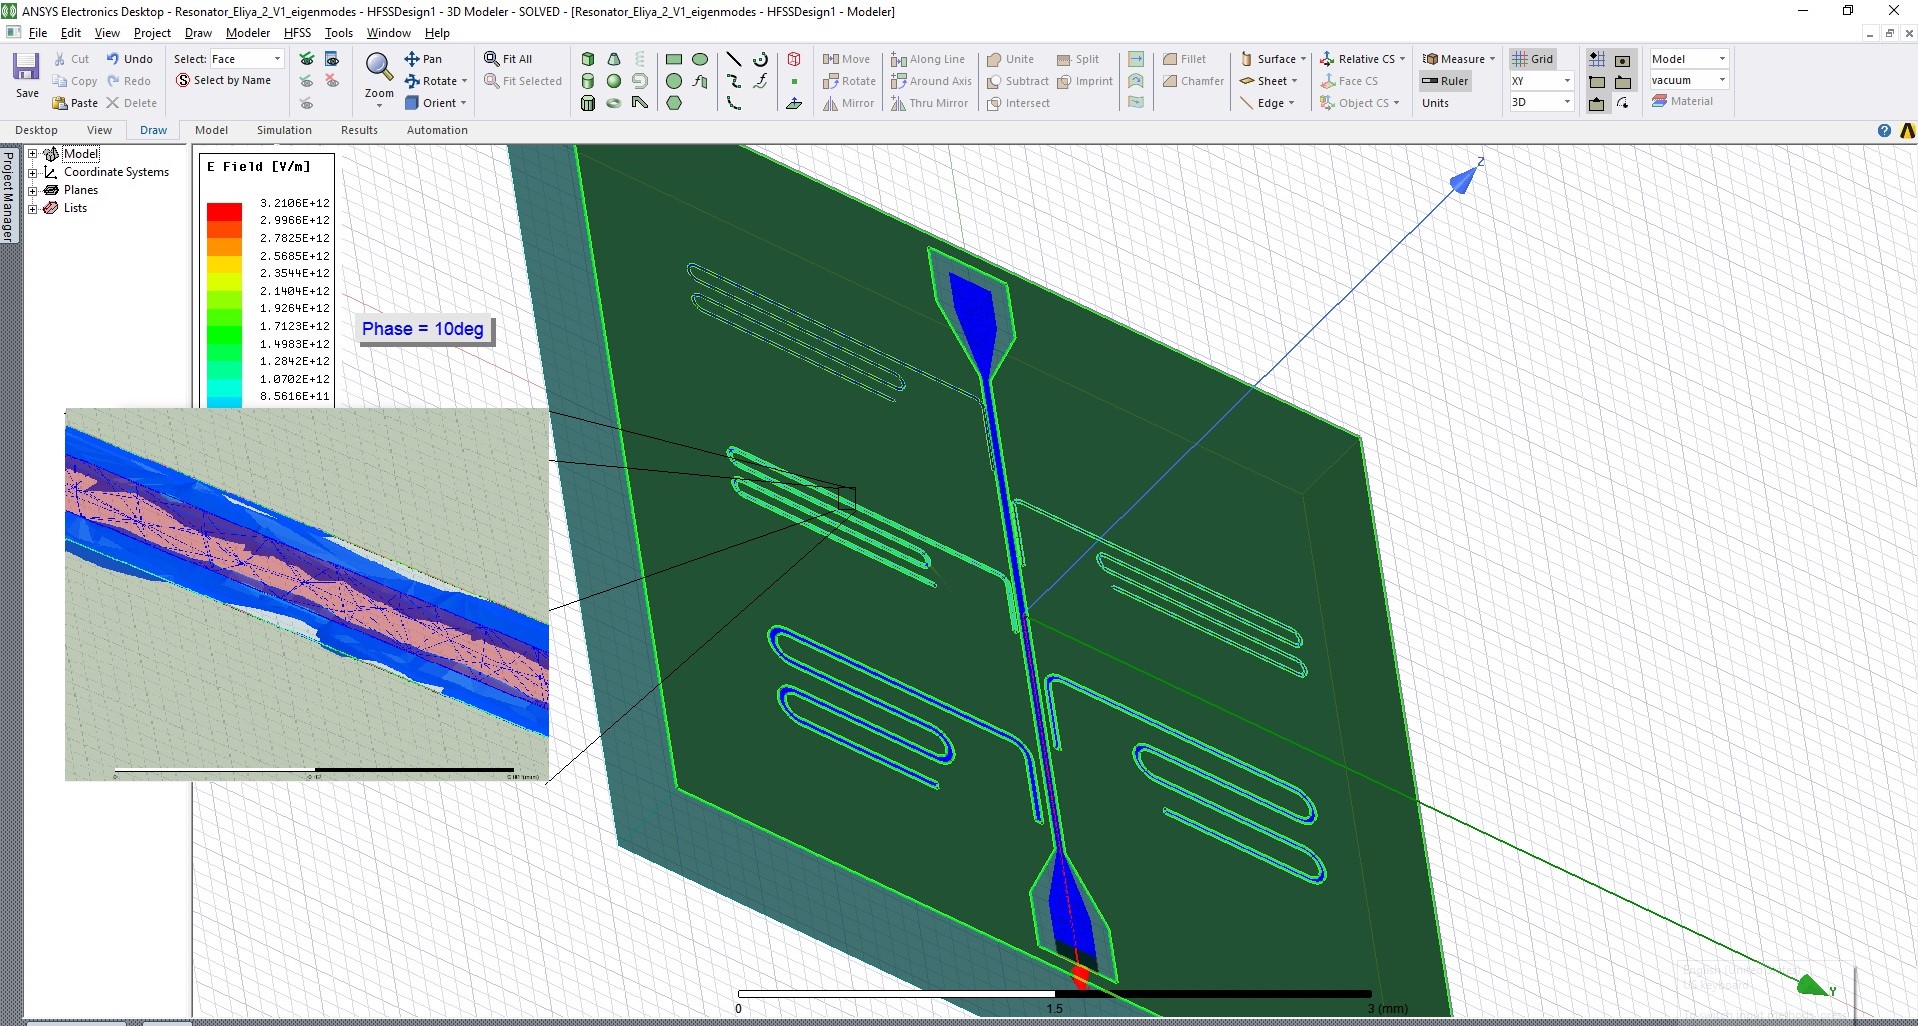Click the Draw line tool icon

coord(733,59)
